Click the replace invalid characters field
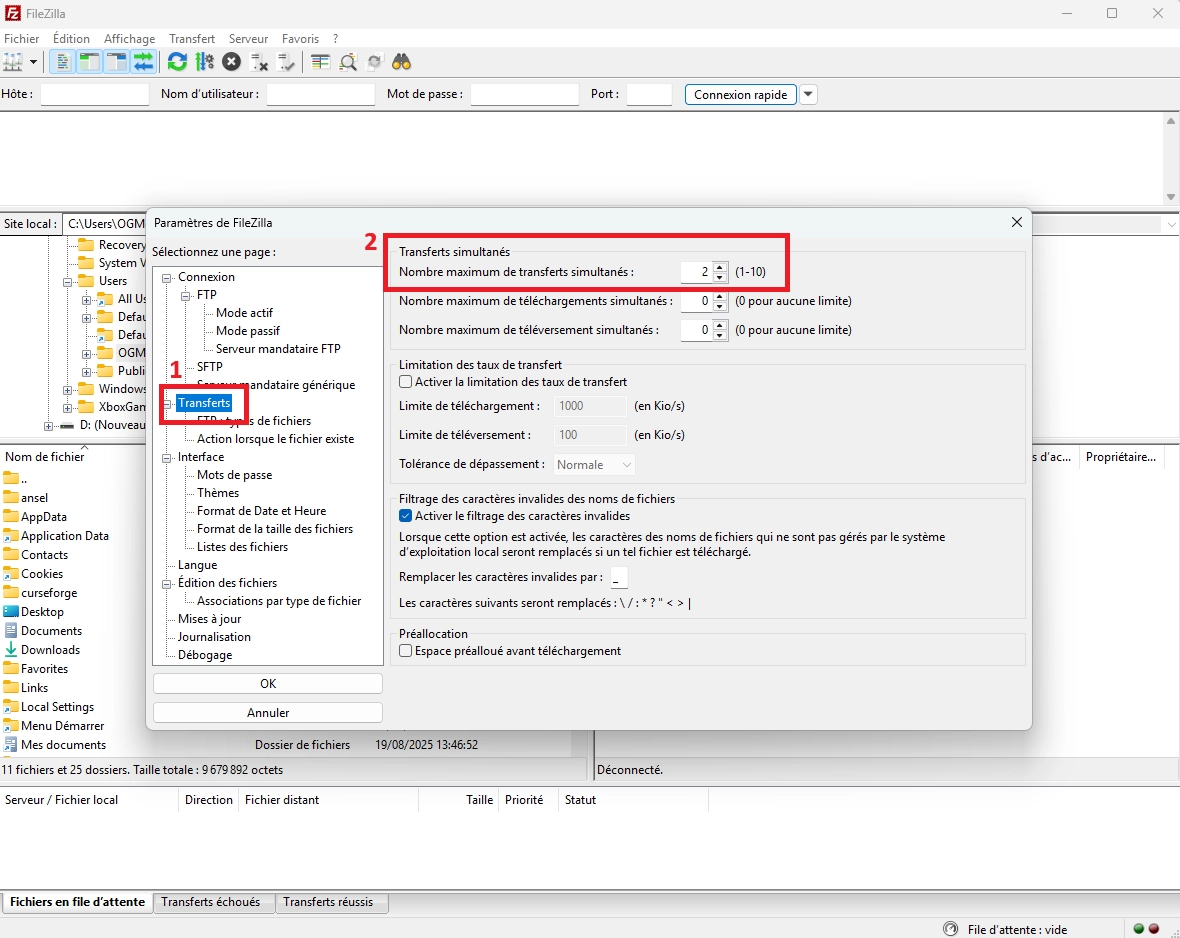This screenshot has width=1180, height=938. [x=619, y=577]
